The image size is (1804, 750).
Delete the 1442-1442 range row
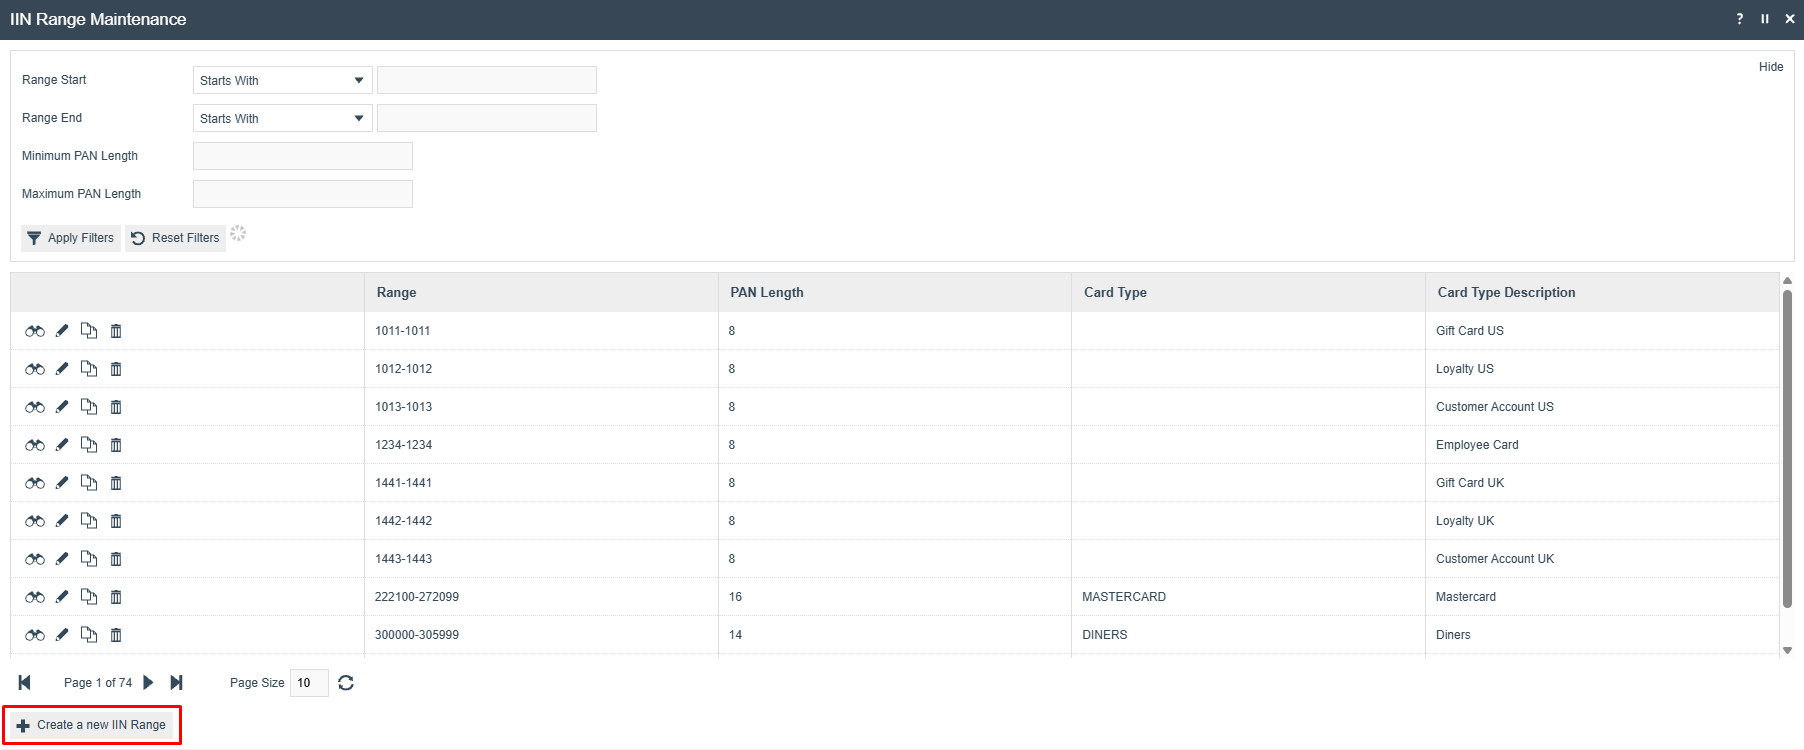tap(116, 521)
